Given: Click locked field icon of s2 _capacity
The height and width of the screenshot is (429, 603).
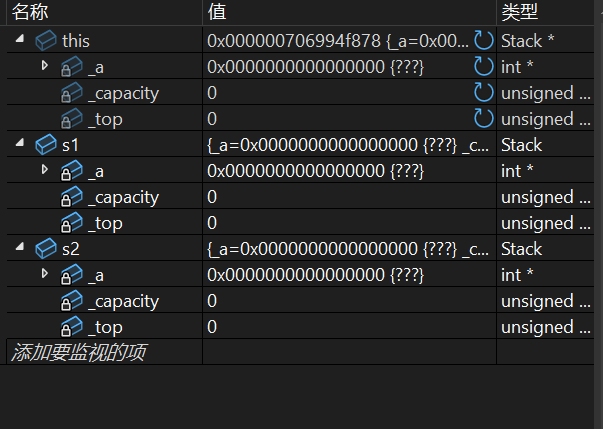Looking at the screenshot, I should tap(72, 301).
